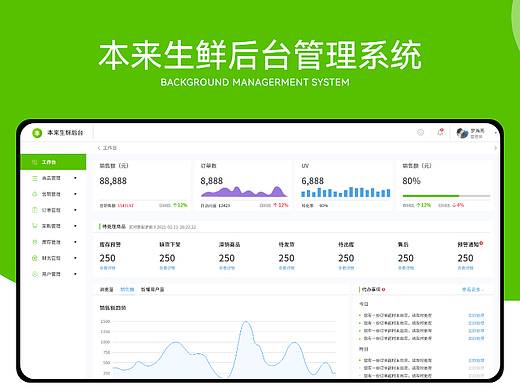Click the 1500 y-axis label on chart
The width and height of the screenshot is (520, 390).
105,321
